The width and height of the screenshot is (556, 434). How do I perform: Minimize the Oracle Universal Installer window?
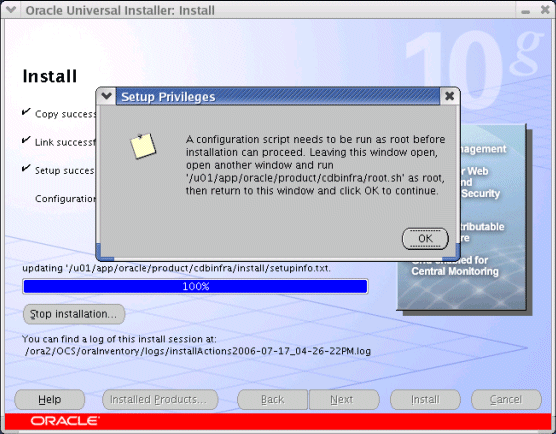pyautogui.click(x=526, y=12)
